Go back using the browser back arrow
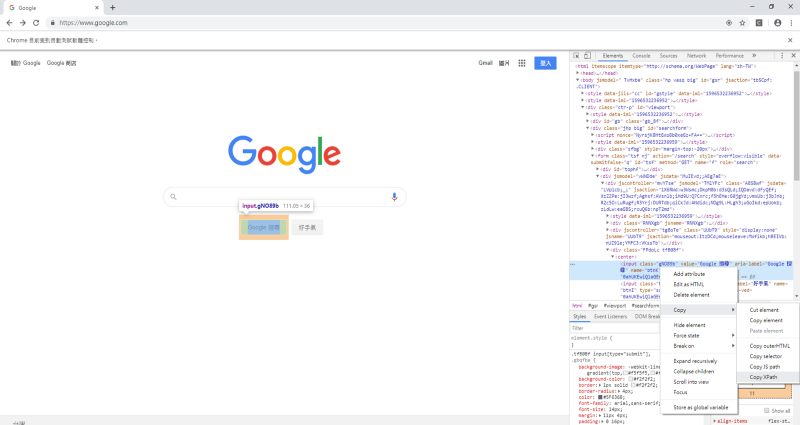This screenshot has height=425, width=800. click(x=9, y=22)
